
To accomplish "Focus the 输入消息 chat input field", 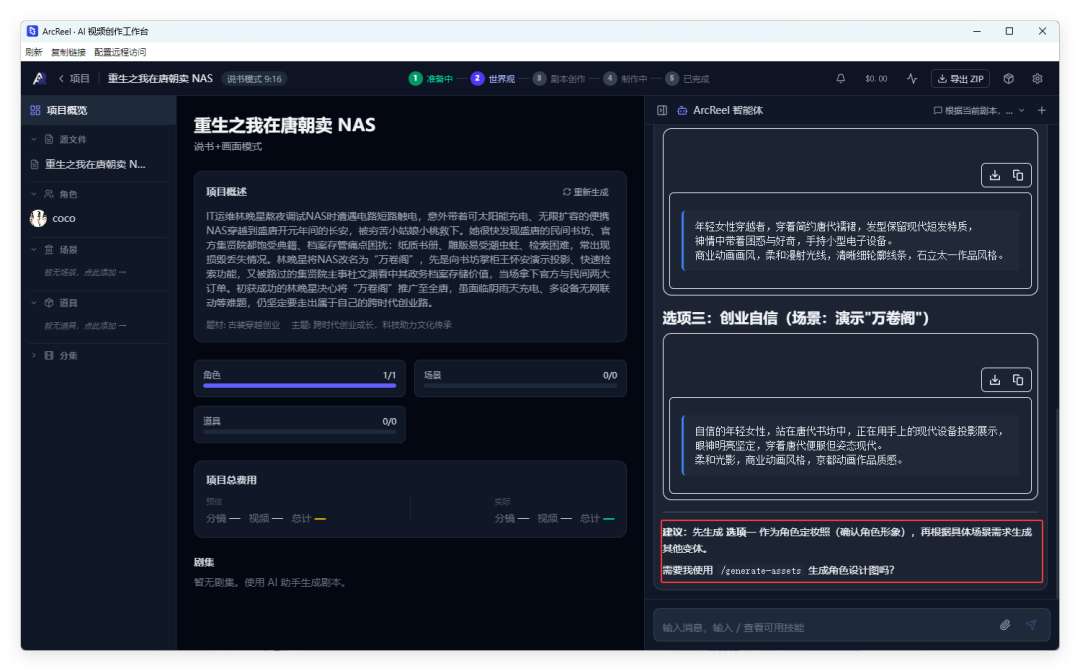I will pos(827,627).
